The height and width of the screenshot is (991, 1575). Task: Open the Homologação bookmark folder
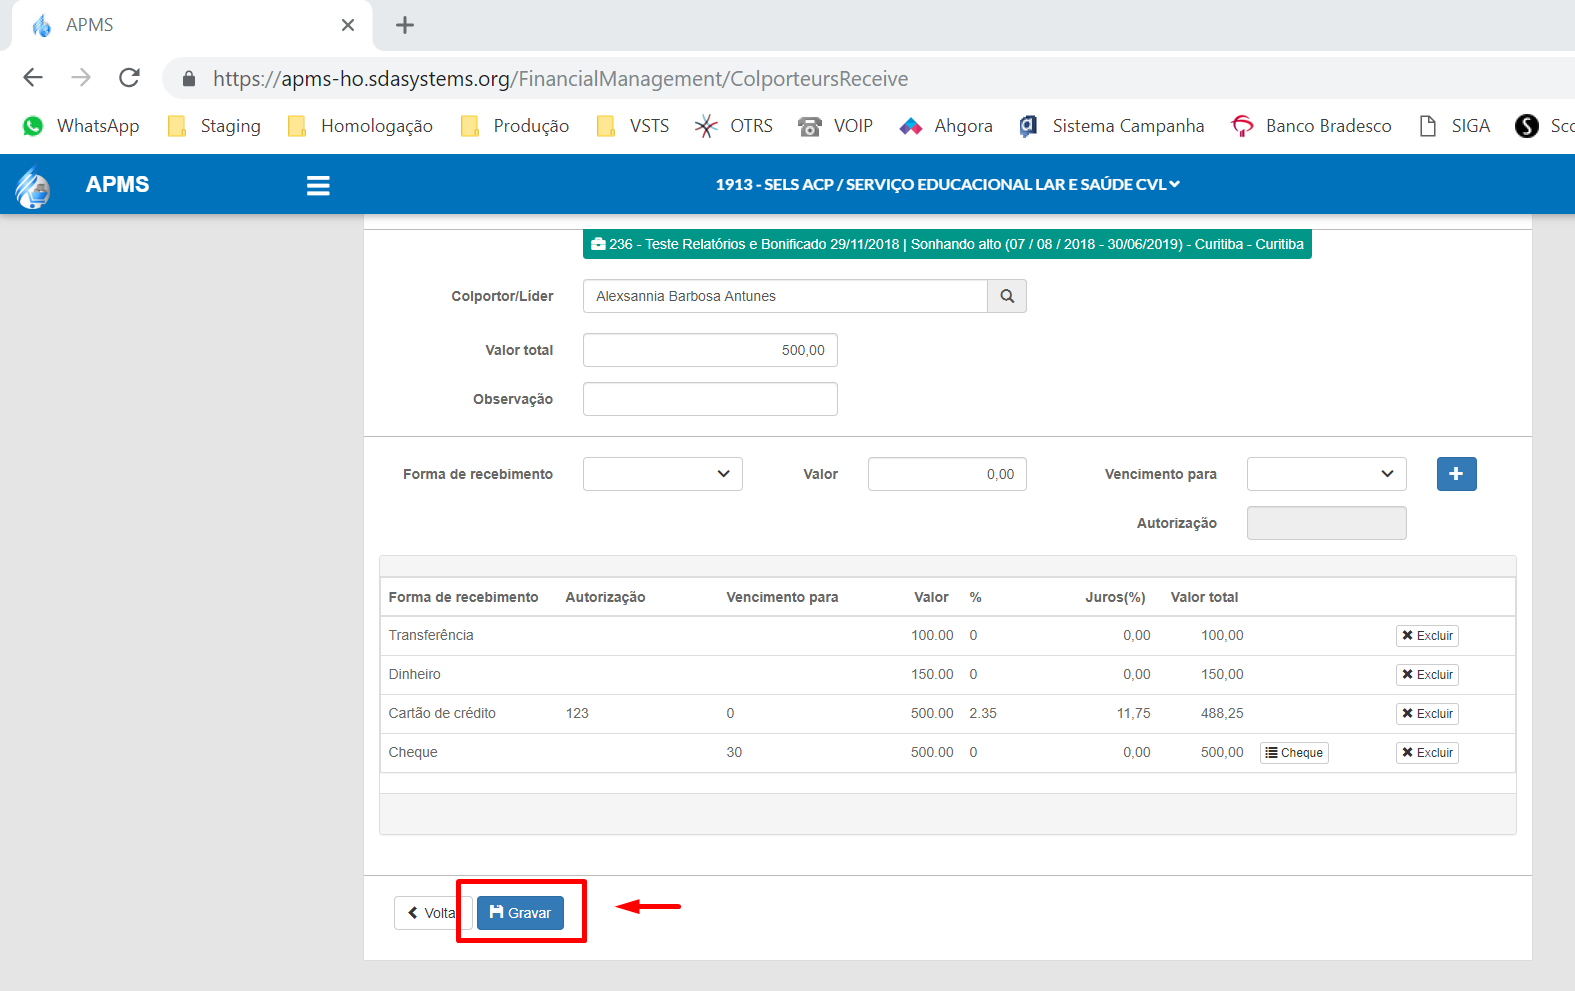[360, 126]
